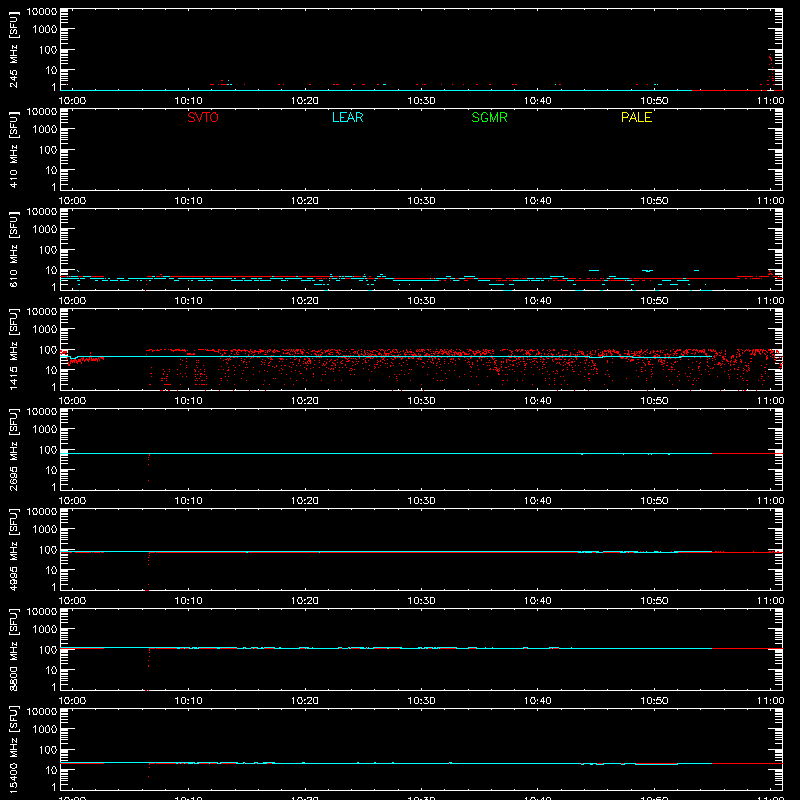
Task: Select the 15400 MHz [SFU] axis title
Action: [13, 749]
